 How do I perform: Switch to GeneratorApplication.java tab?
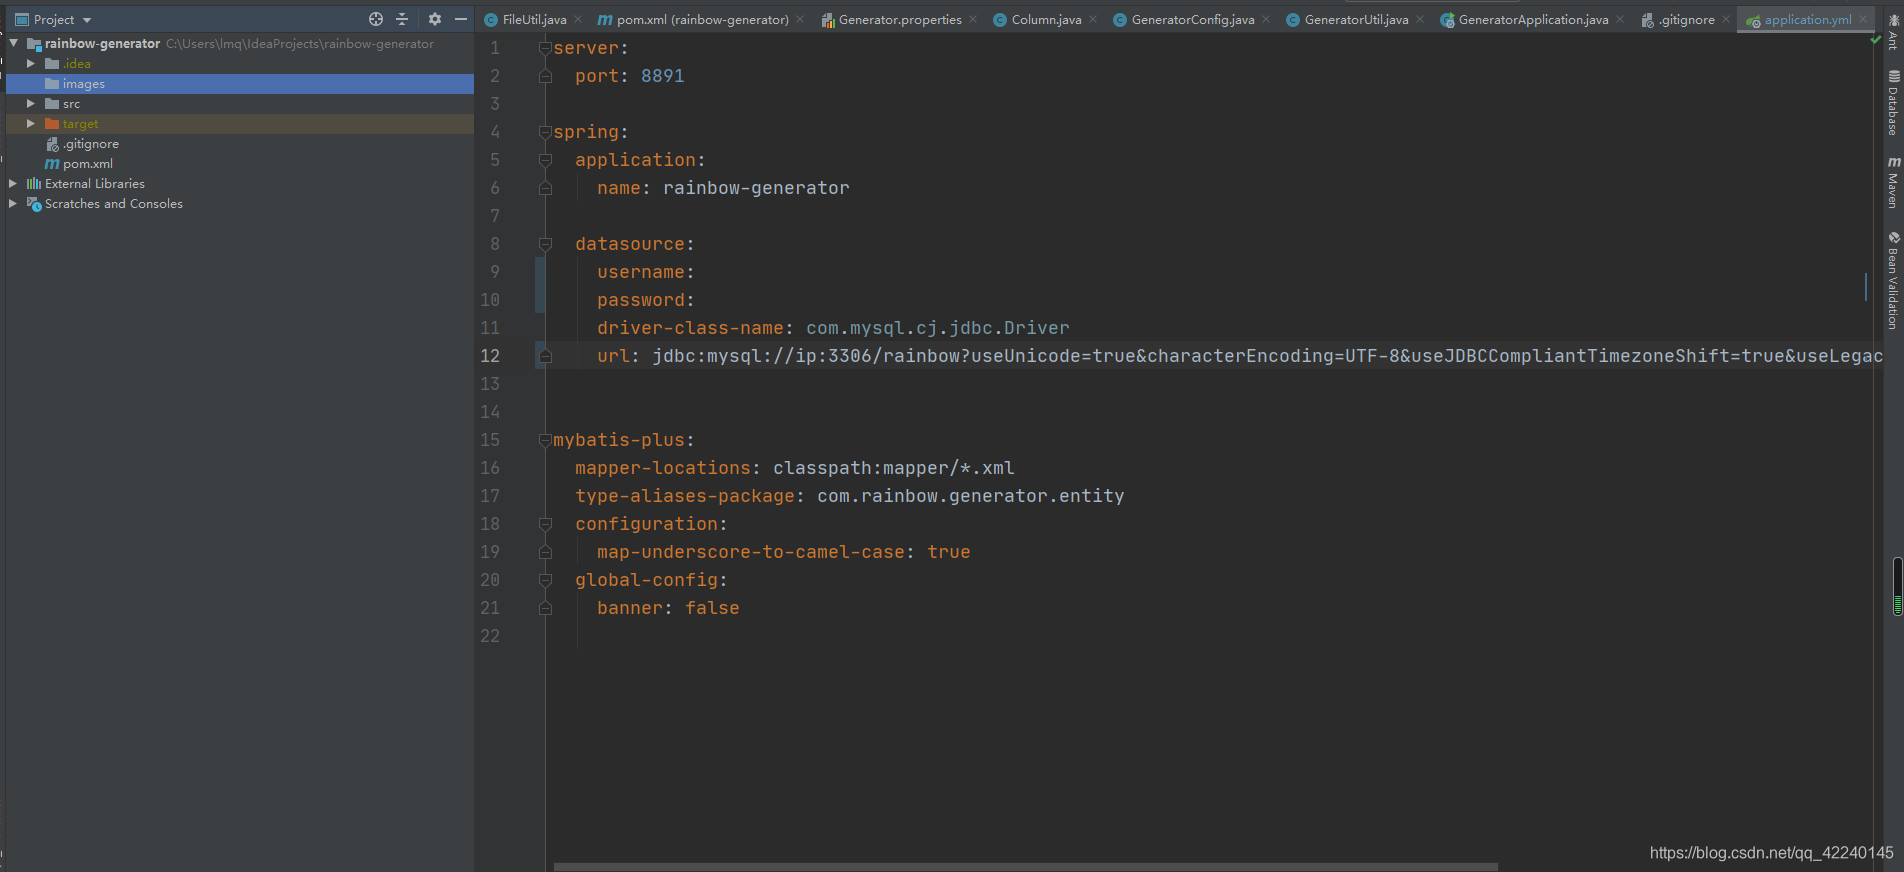click(1533, 20)
